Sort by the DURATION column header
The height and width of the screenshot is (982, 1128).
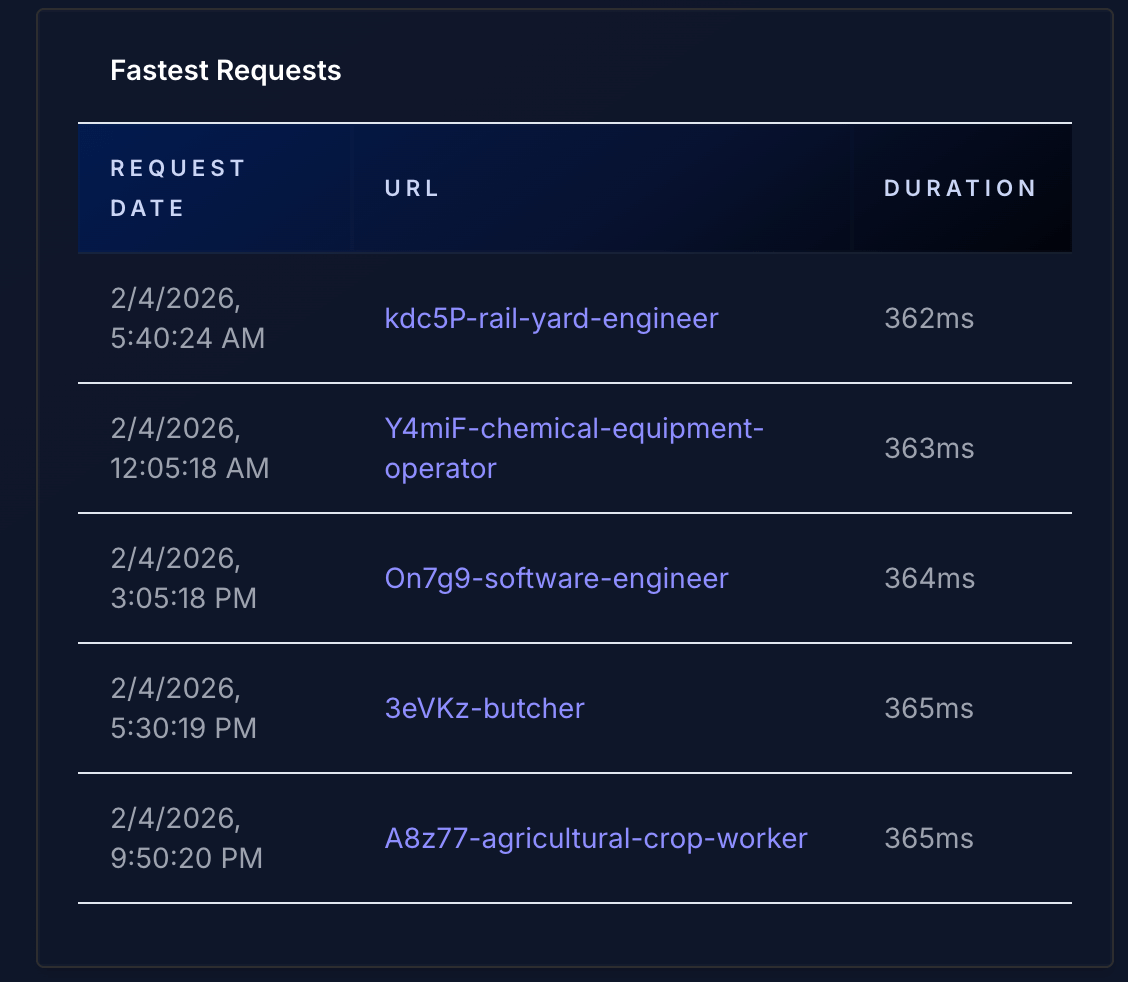coord(960,188)
